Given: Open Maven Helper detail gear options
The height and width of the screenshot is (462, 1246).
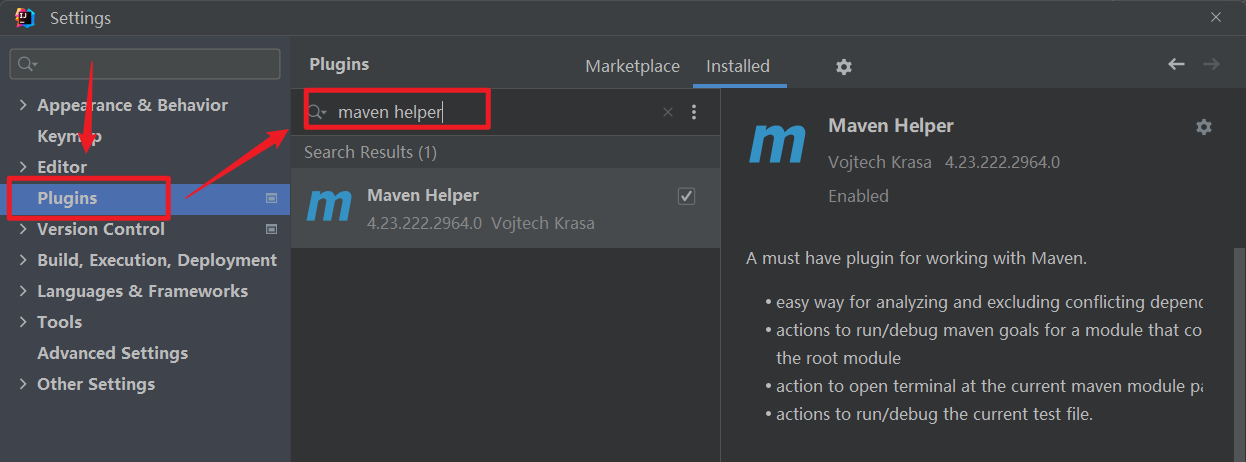Looking at the screenshot, I should [x=1204, y=127].
